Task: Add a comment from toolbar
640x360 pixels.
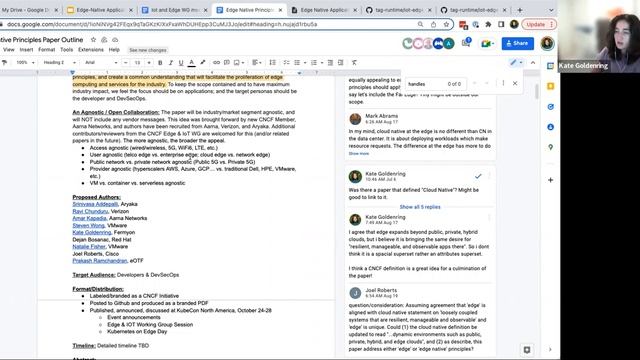Action: coord(227,62)
